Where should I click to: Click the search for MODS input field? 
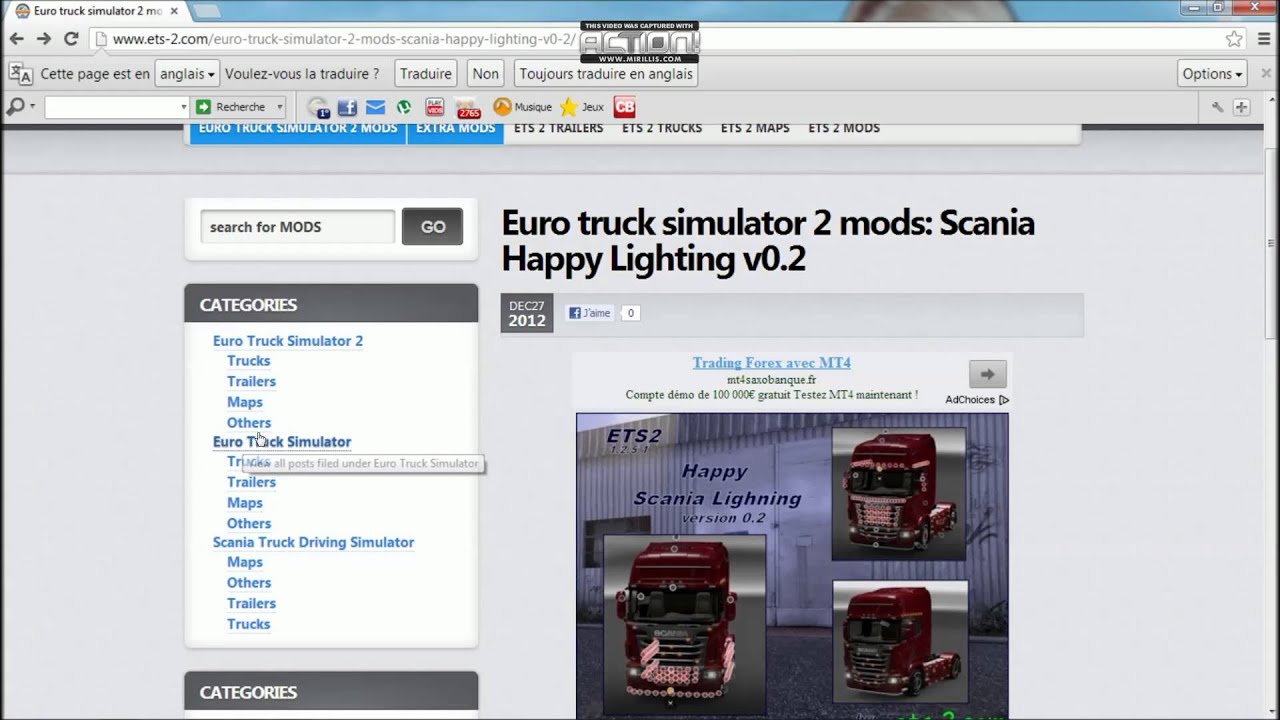[297, 227]
